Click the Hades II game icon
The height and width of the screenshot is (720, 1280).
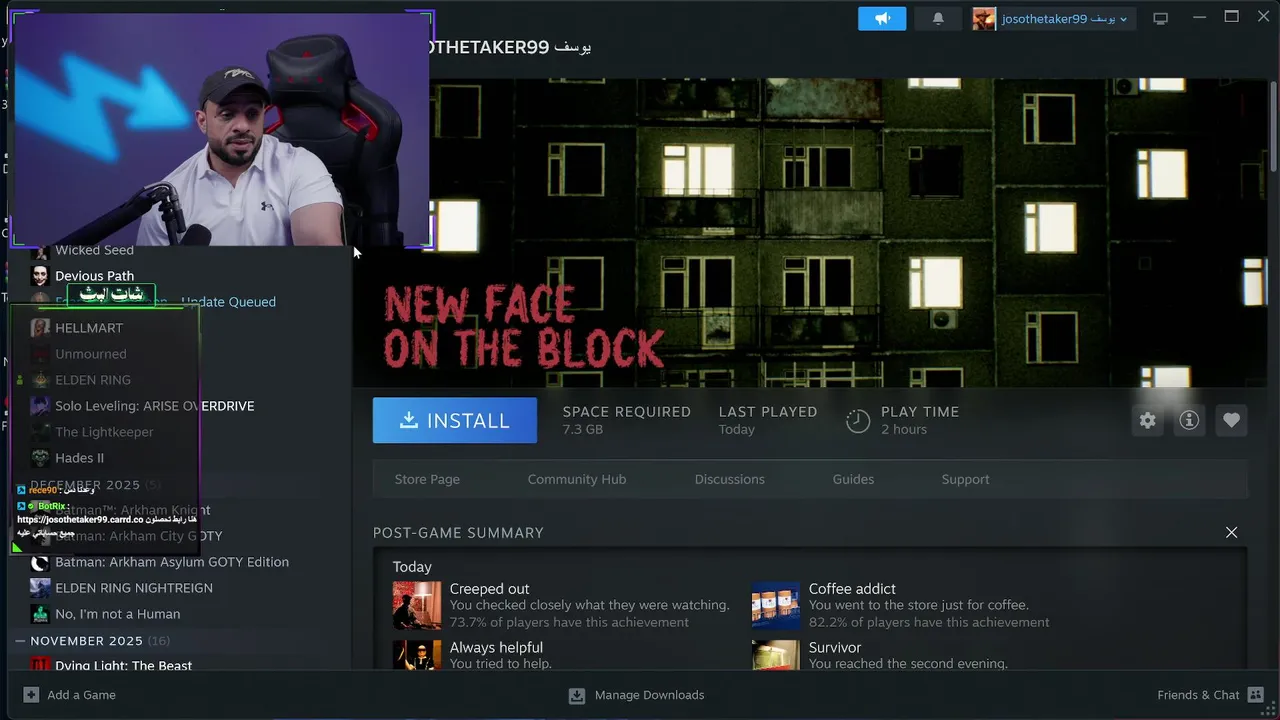tap(40, 458)
